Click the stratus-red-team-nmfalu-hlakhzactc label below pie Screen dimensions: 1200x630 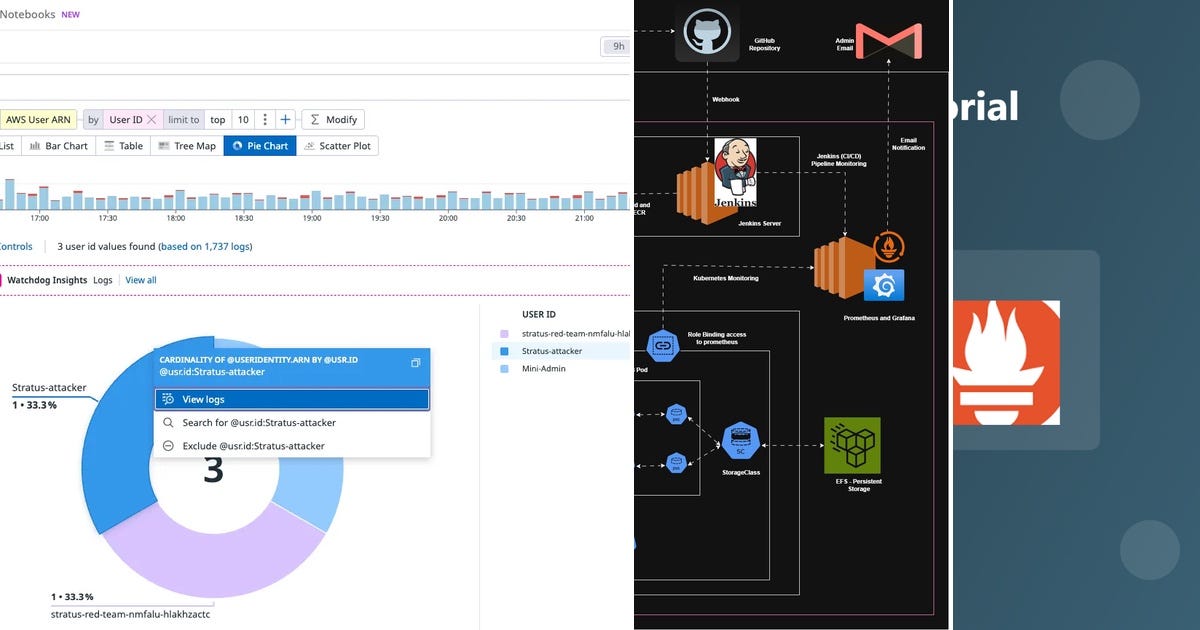(131, 613)
